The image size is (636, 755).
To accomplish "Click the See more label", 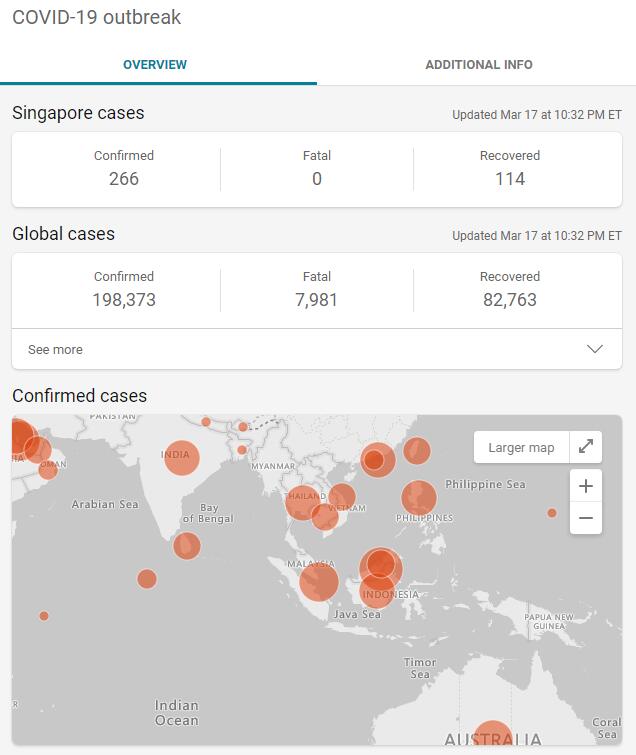I will click(x=55, y=350).
